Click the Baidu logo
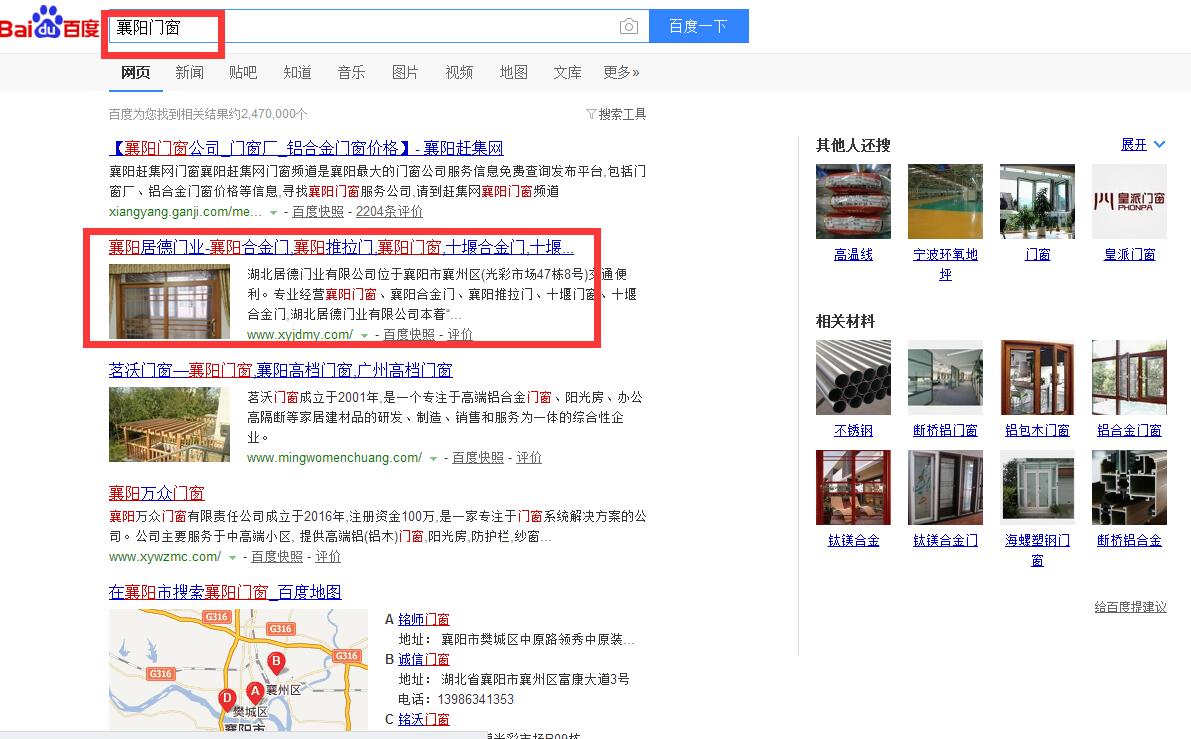Viewport: 1191px width, 739px height. coord(50,24)
